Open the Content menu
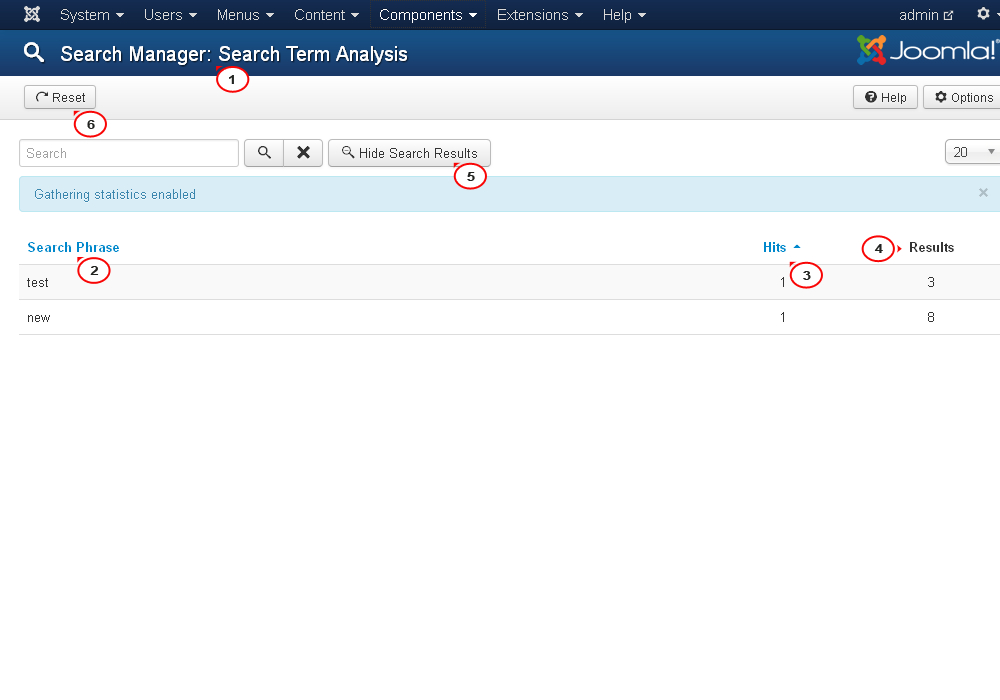Screen dimensions: 1000x700 tap(326, 15)
